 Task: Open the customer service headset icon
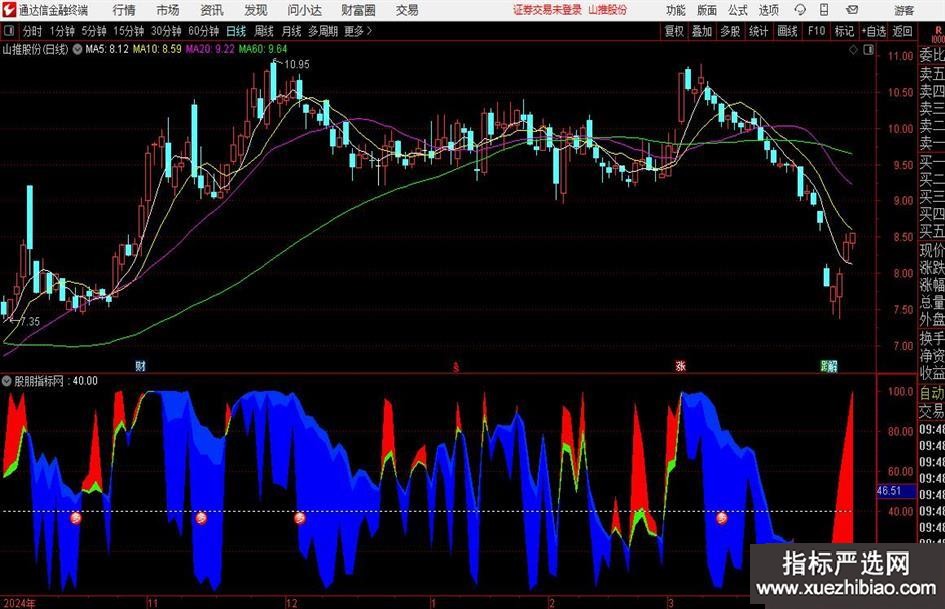[x=800, y=10]
